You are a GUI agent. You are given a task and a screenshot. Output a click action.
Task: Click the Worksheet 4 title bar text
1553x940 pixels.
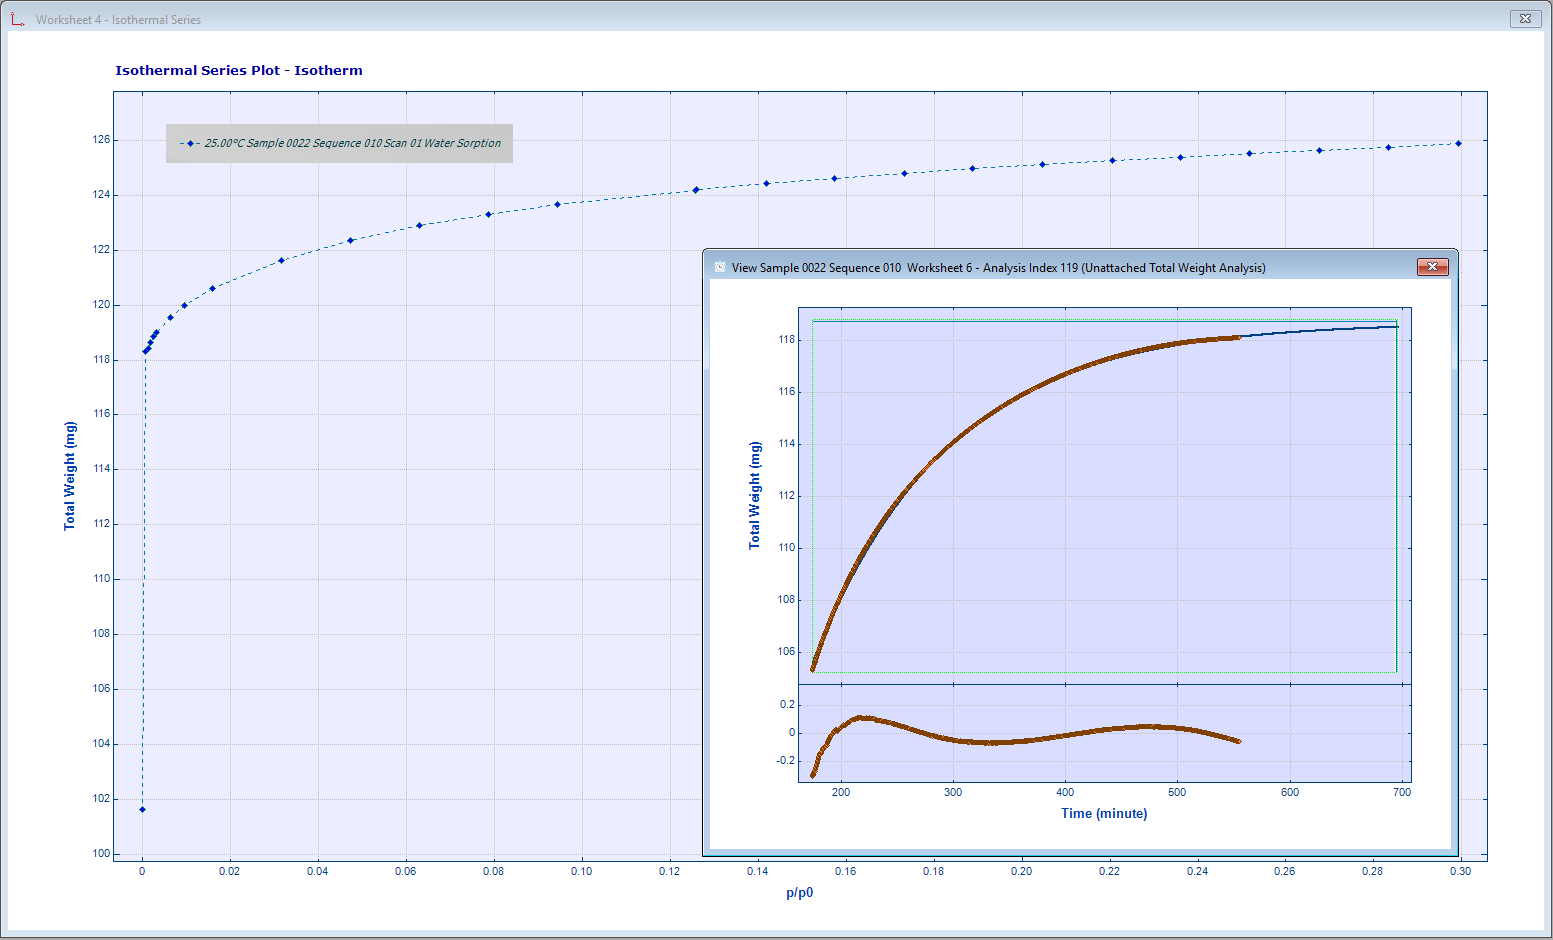pos(118,19)
